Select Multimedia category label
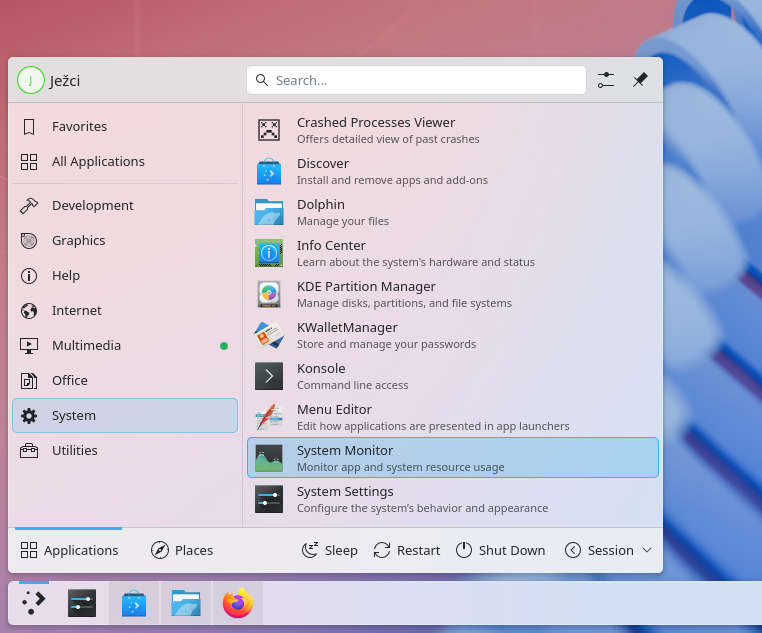This screenshot has width=762, height=633. pos(87,345)
